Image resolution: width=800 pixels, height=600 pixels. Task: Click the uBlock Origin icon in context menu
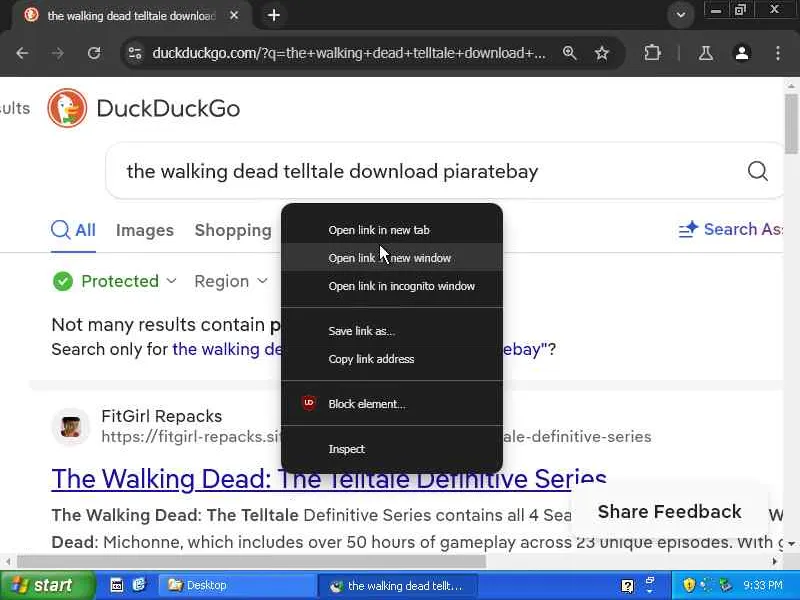(309, 403)
